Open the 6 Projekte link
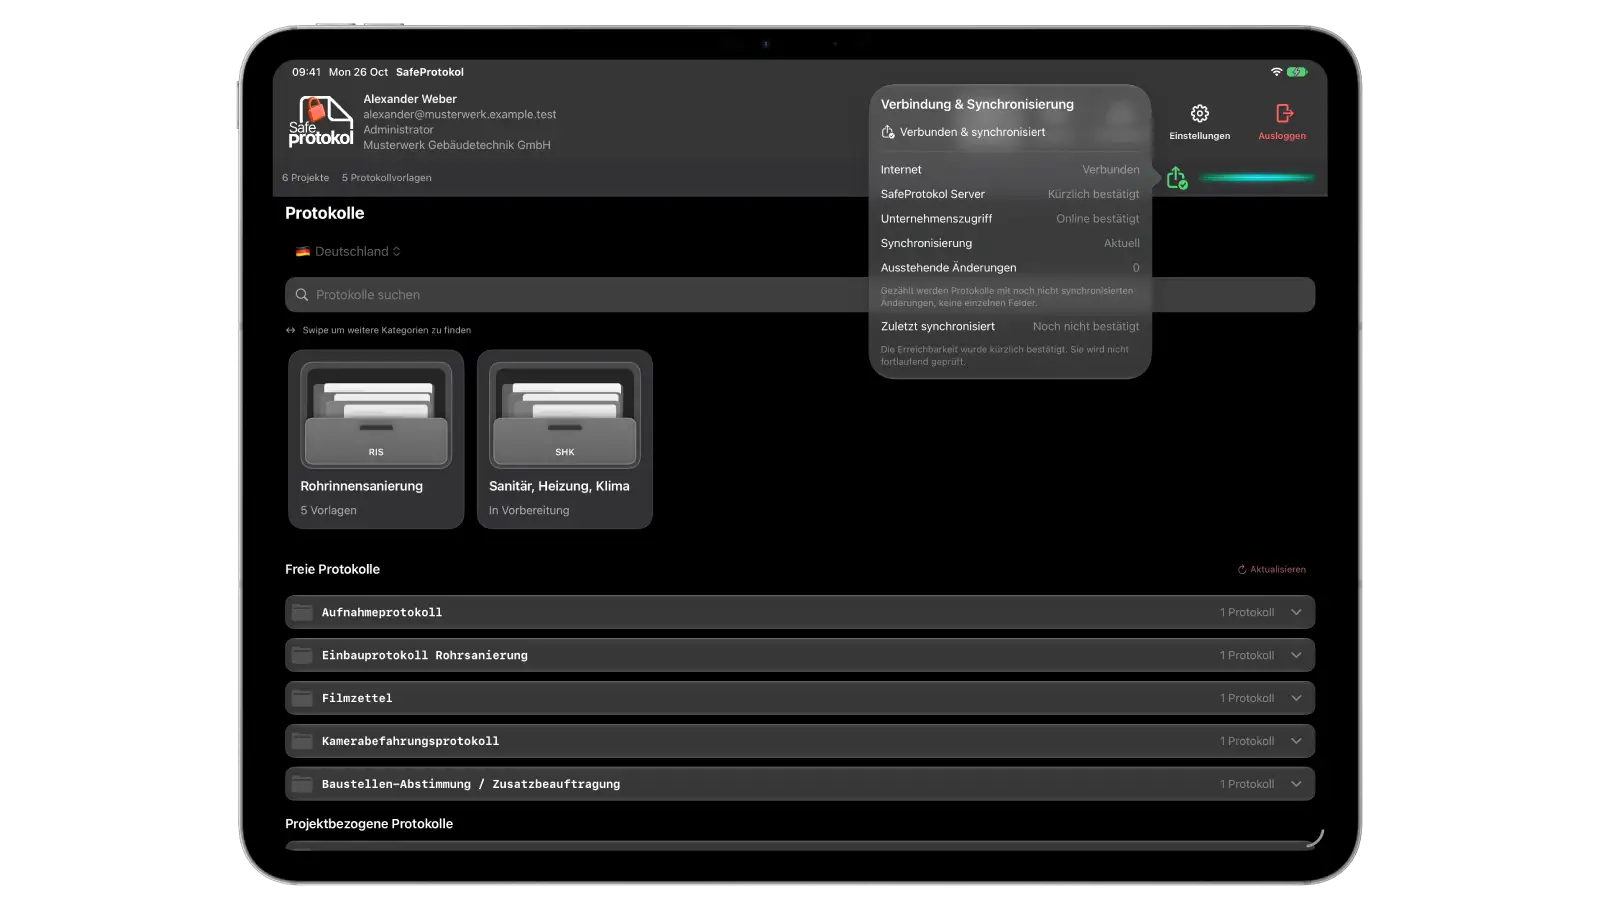 click(x=306, y=178)
